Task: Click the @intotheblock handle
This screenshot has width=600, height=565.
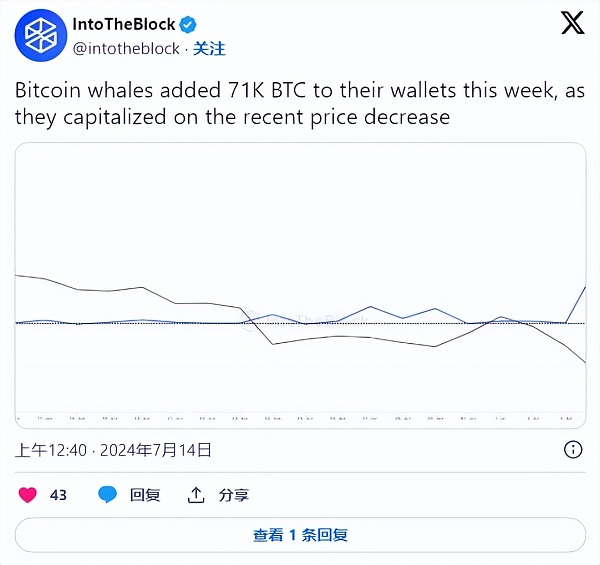Action: pyautogui.click(x=126, y=48)
